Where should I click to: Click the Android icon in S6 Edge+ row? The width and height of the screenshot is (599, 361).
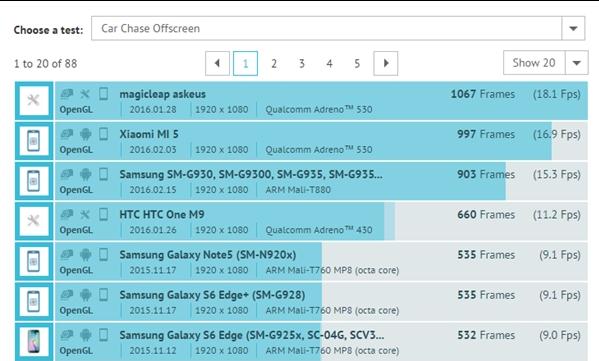click(x=86, y=295)
